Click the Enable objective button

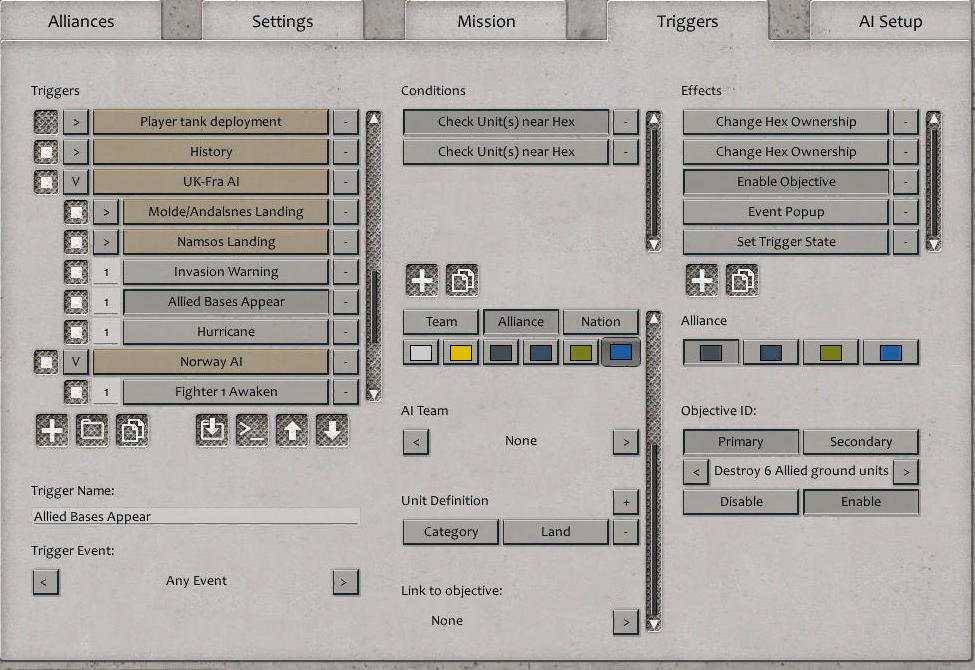coord(861,501)
